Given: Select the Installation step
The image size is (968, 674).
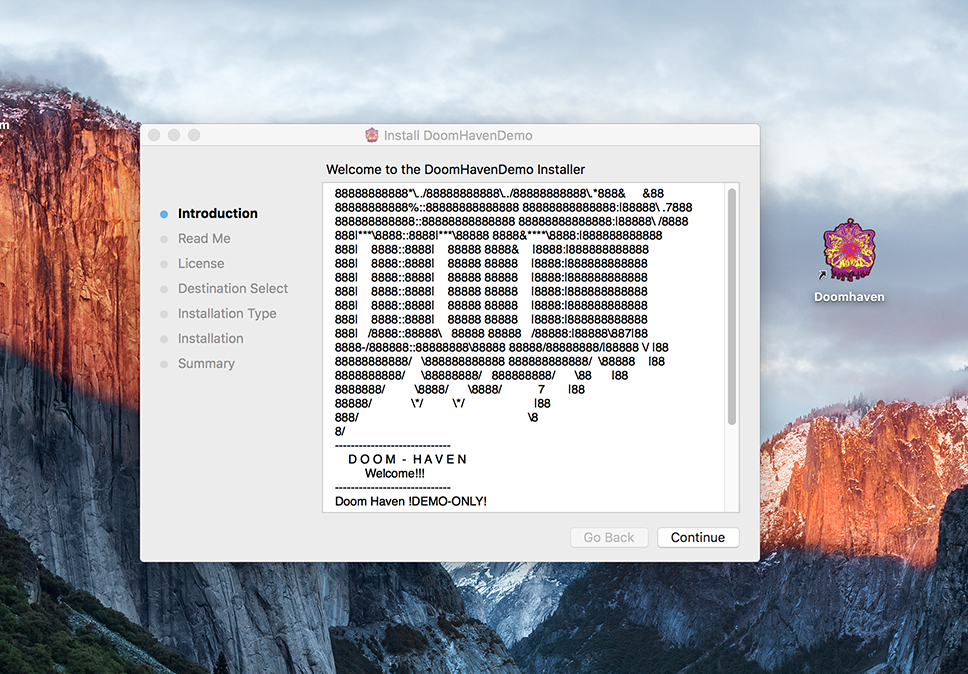Looking at the screenshot, I should (211, 338).
